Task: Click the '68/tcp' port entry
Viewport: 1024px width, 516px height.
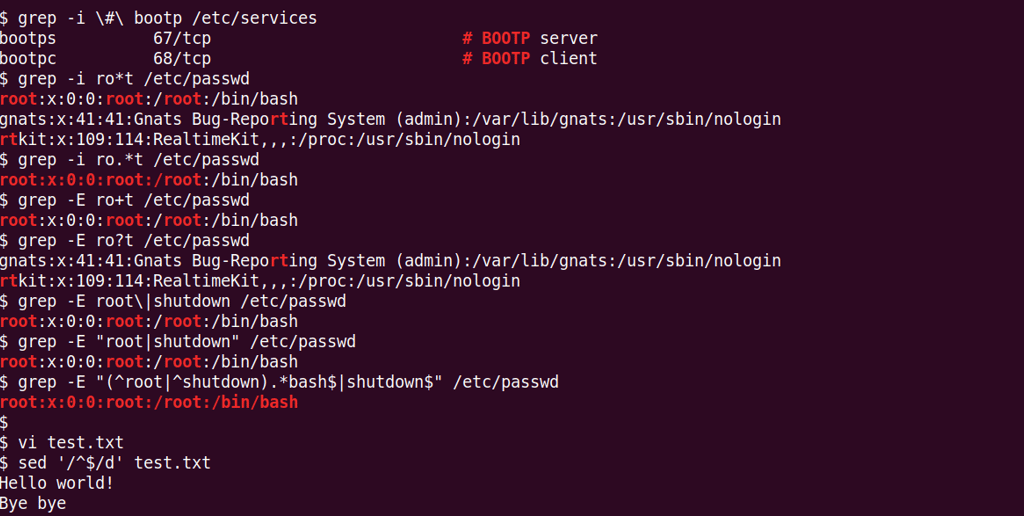Action: 182,58
